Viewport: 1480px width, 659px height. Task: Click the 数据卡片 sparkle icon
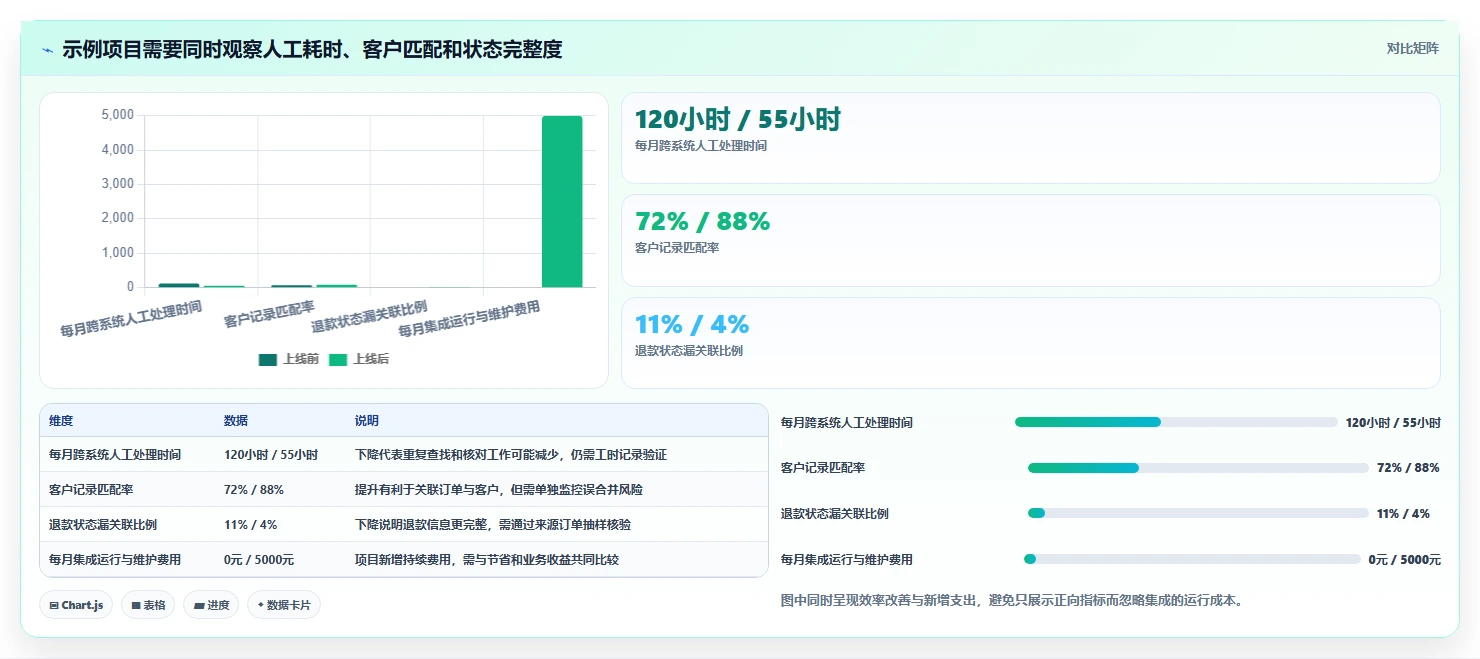(260, 605)
